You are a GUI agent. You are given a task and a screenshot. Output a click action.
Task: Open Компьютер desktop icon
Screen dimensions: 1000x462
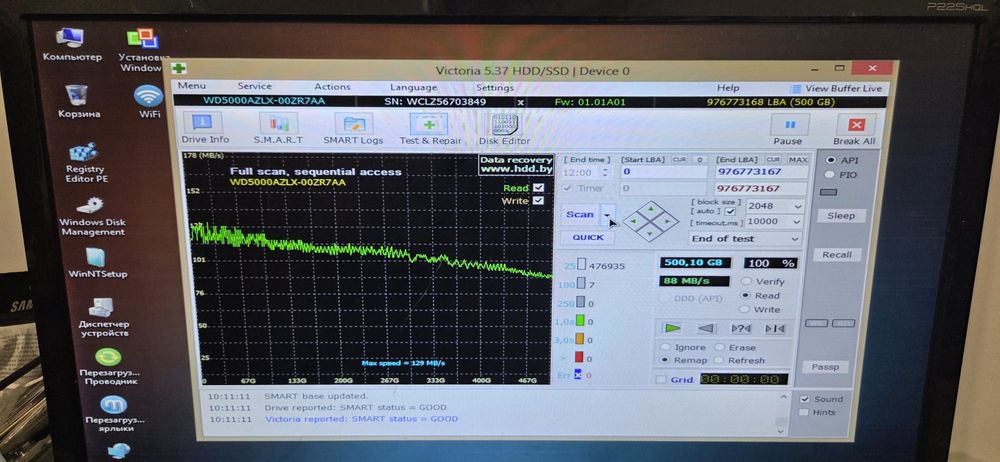pyautogui.click(x=71, y=39)
